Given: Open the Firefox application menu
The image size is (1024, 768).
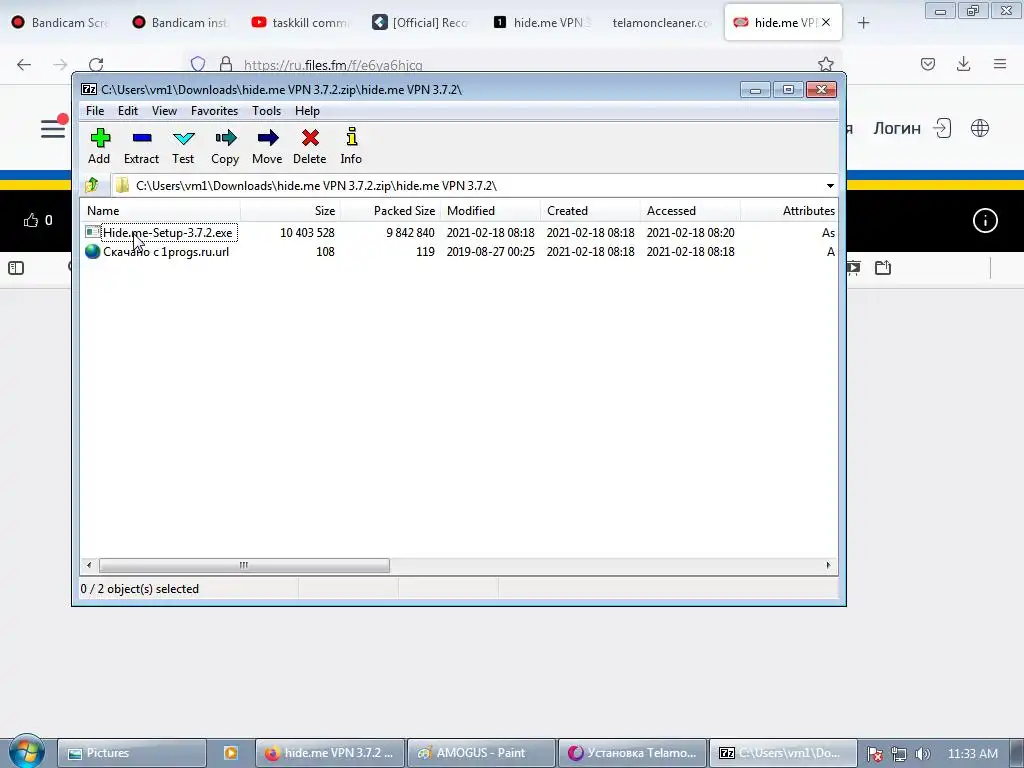Looking at the screenshot, I should coord(1000,64).
